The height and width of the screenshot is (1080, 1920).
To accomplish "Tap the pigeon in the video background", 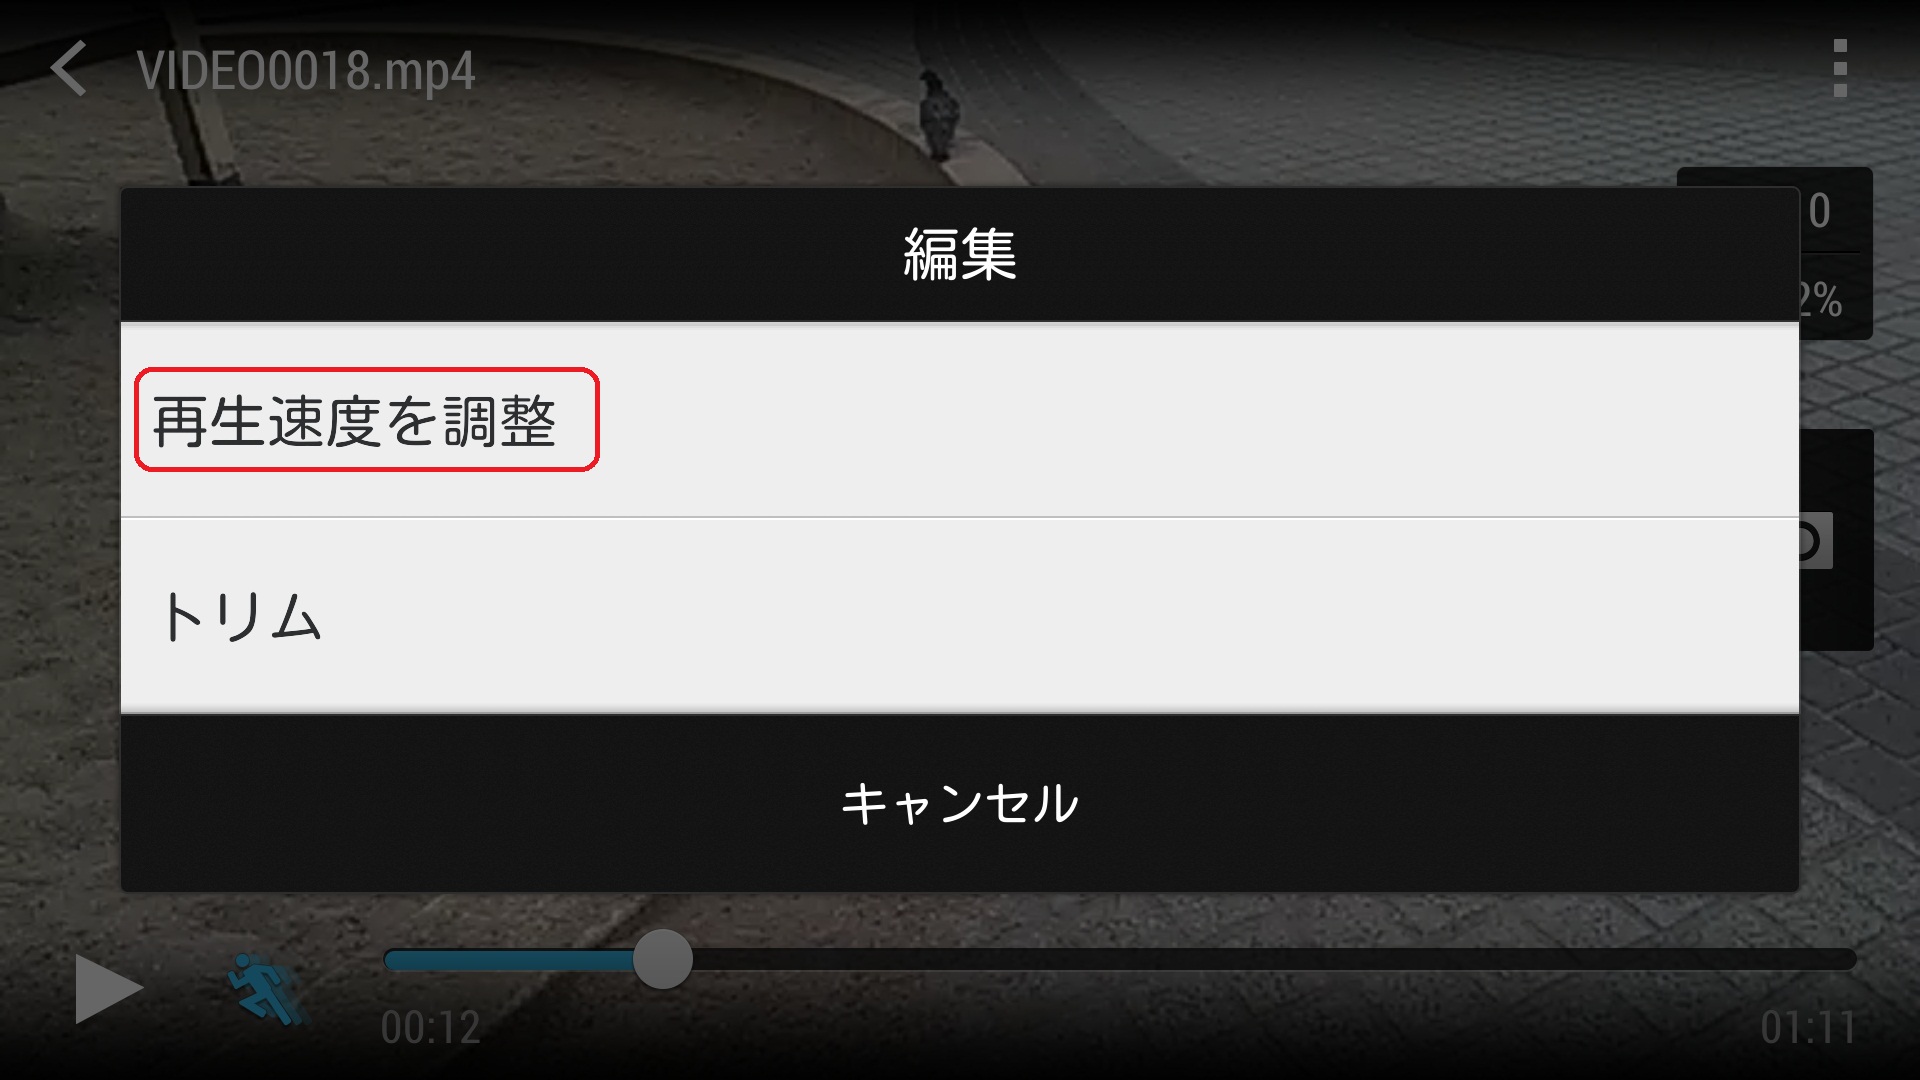I will (939, 115).
